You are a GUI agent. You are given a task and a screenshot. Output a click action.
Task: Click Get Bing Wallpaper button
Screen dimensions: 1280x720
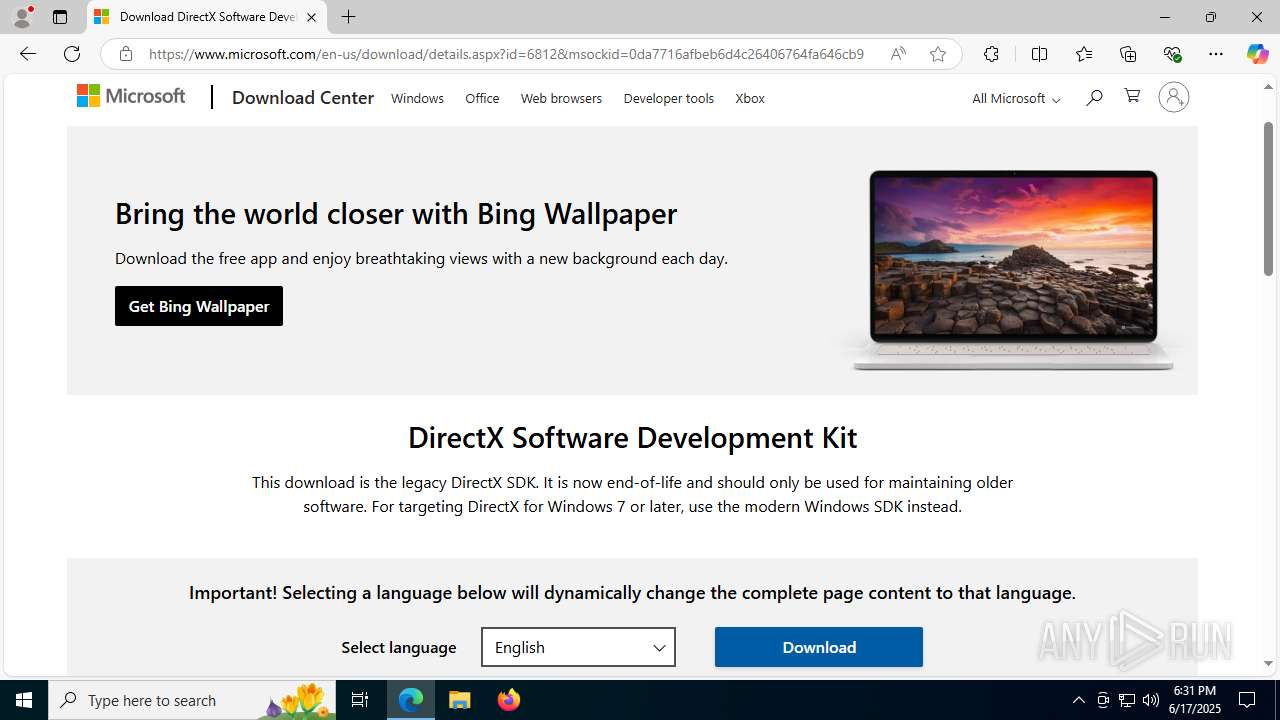tap(199, 306)
